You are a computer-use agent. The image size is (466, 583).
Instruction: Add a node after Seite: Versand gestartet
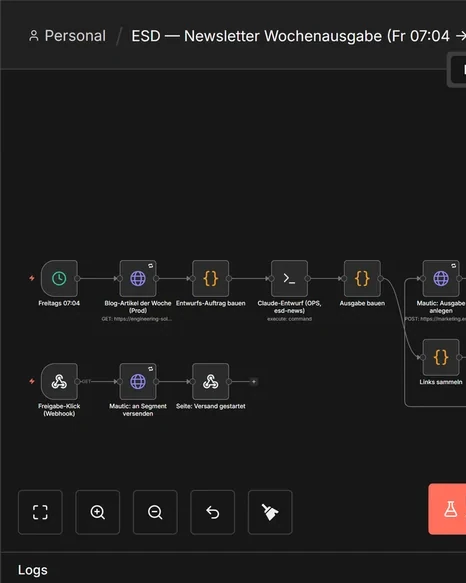pos(254,381)
